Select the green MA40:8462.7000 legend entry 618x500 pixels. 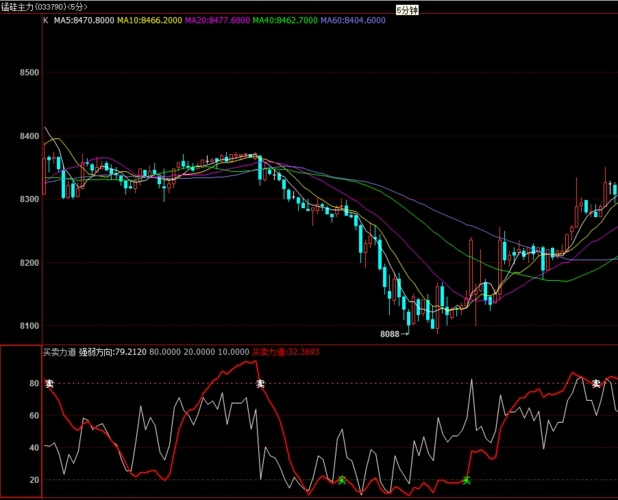pyautogui.click(x=285, y=20)
